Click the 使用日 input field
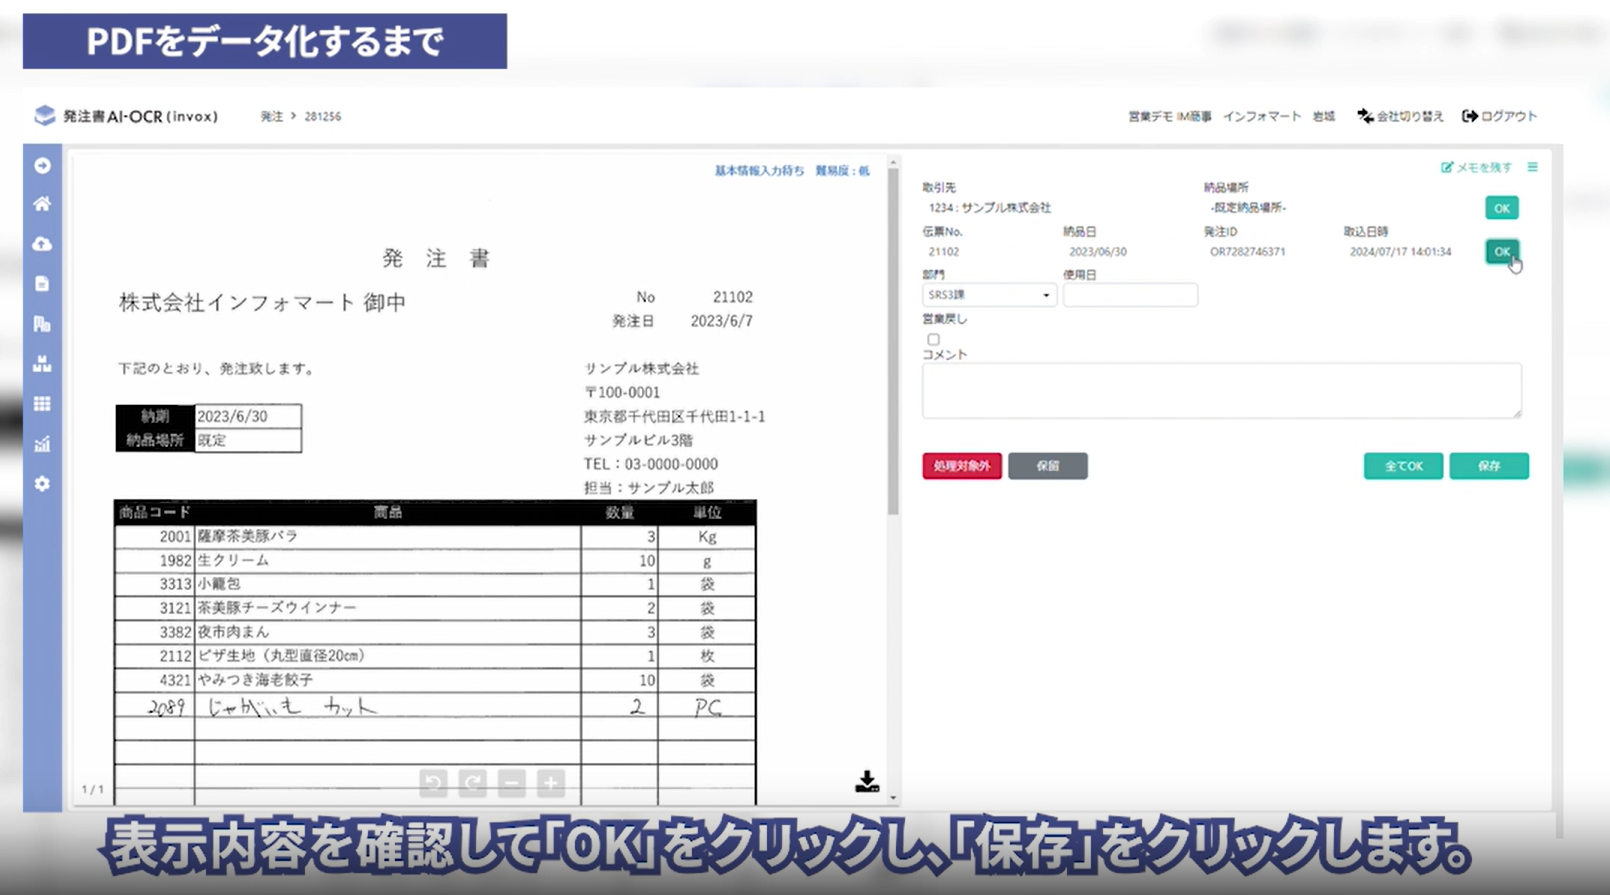1610x895 pixels. click(1130, 295)
